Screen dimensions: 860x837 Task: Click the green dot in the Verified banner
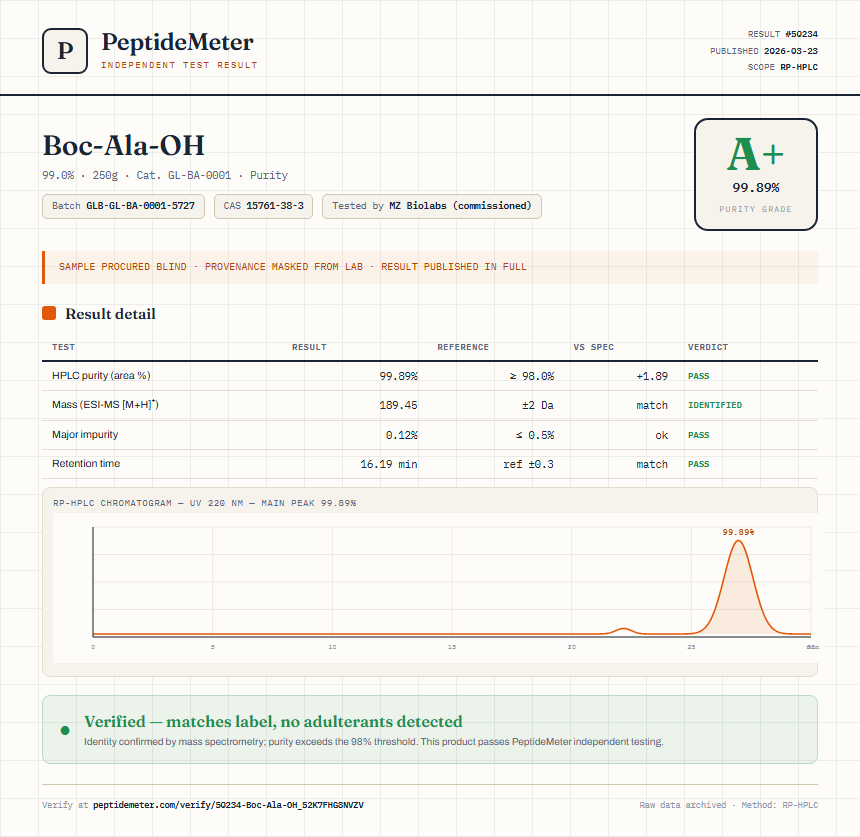(x=65, y=730)
